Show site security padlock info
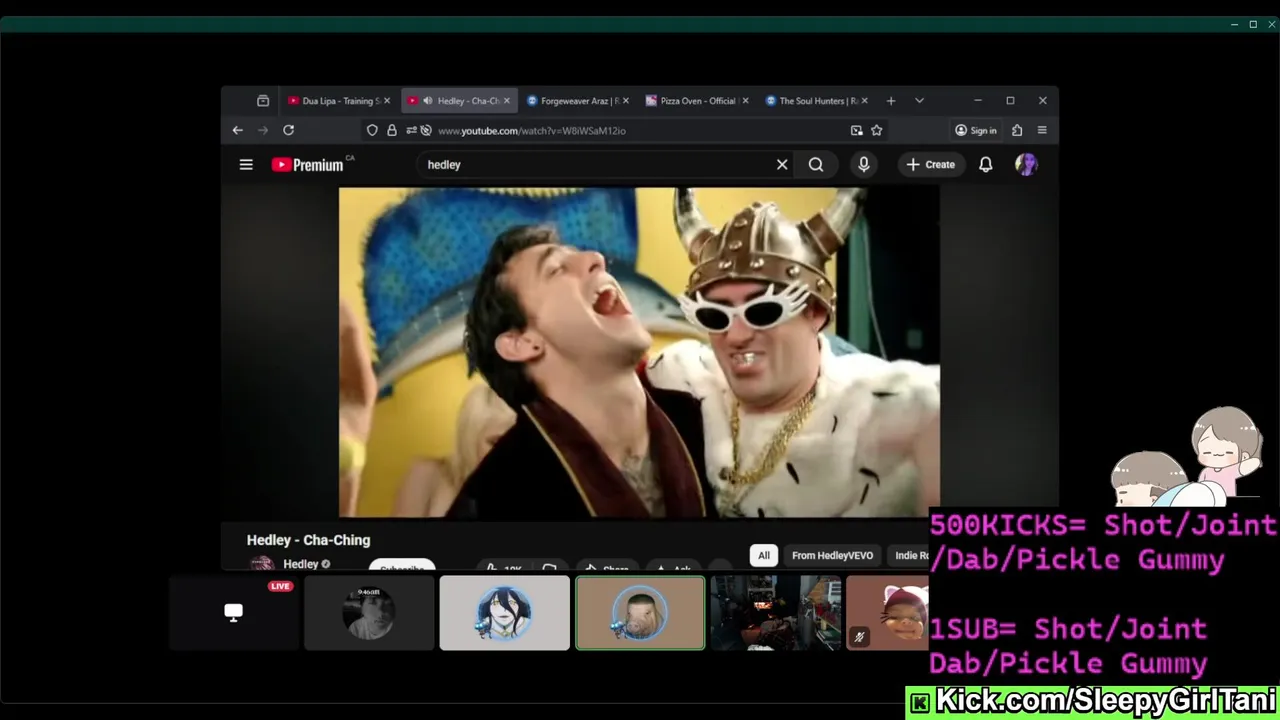 coord(392,130)
